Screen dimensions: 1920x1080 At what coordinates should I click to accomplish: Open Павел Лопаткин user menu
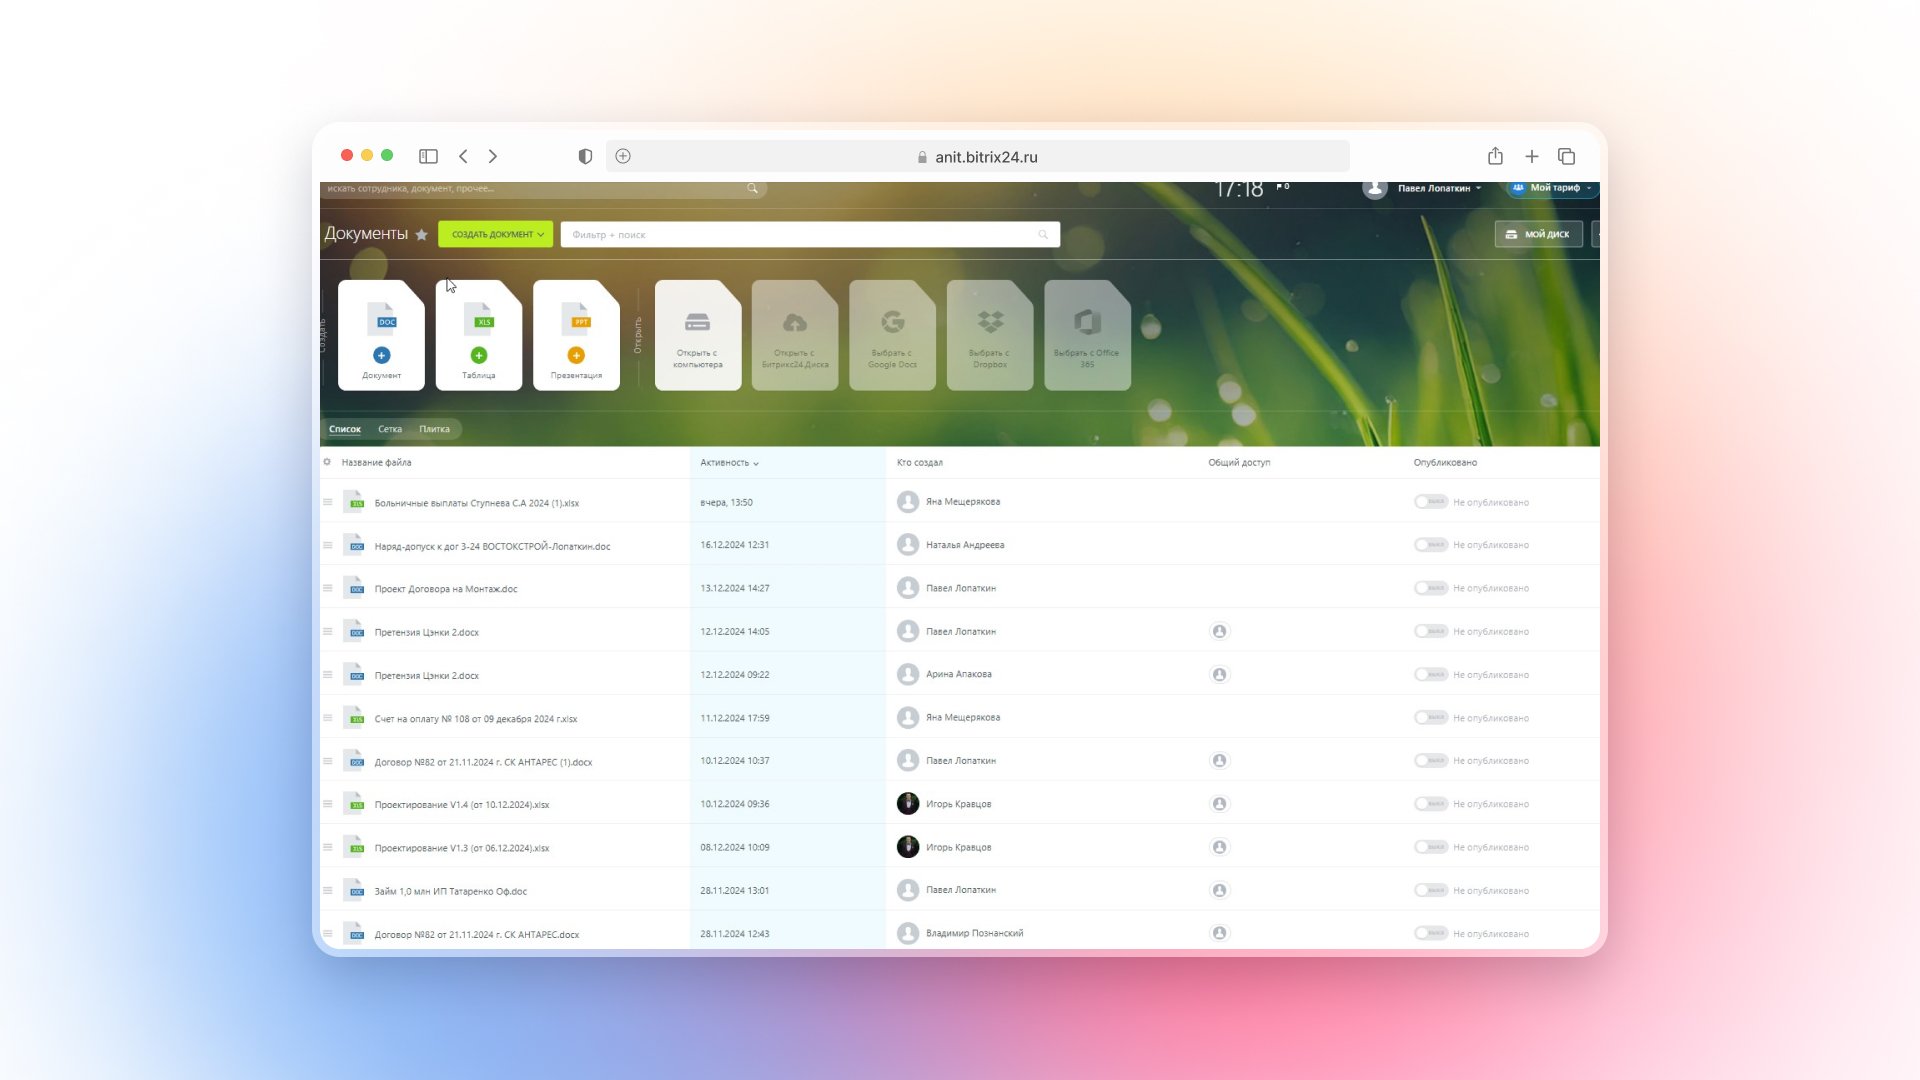coord(1435,188)
